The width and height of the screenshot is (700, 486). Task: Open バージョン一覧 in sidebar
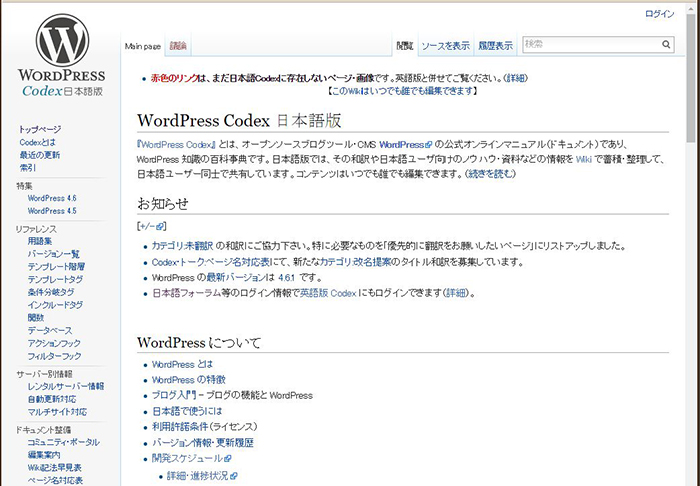(53, 254)
